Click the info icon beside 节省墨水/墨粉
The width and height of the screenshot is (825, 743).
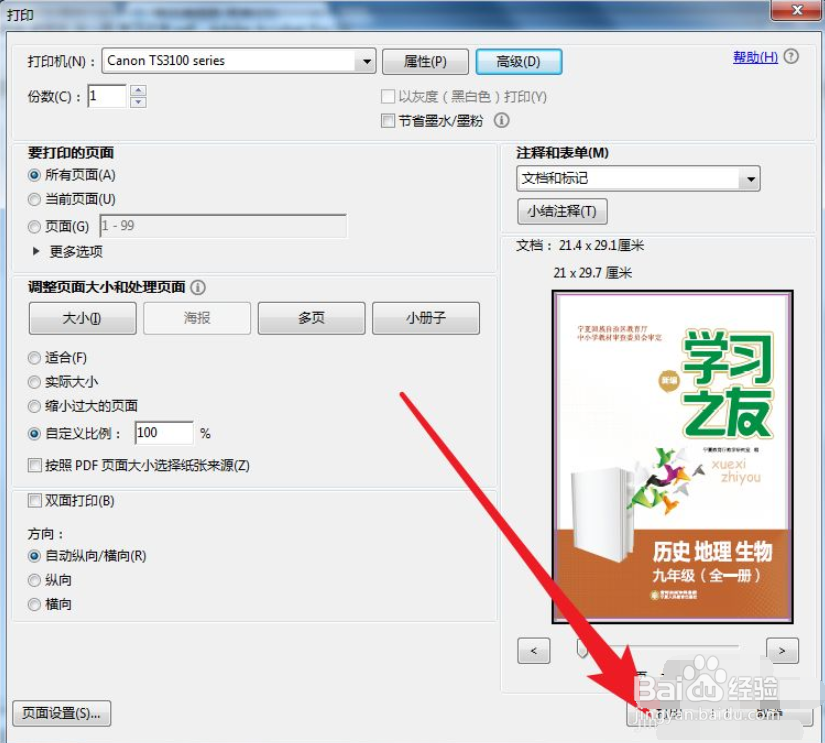pyautogui.click(x=501, y=121)
